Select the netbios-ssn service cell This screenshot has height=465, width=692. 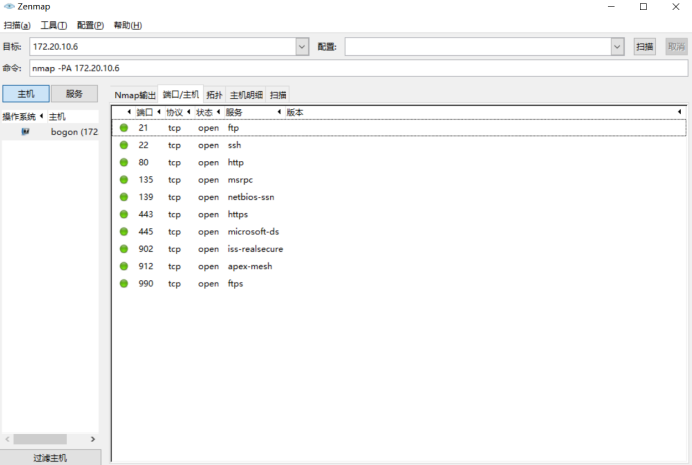point(251,197)
